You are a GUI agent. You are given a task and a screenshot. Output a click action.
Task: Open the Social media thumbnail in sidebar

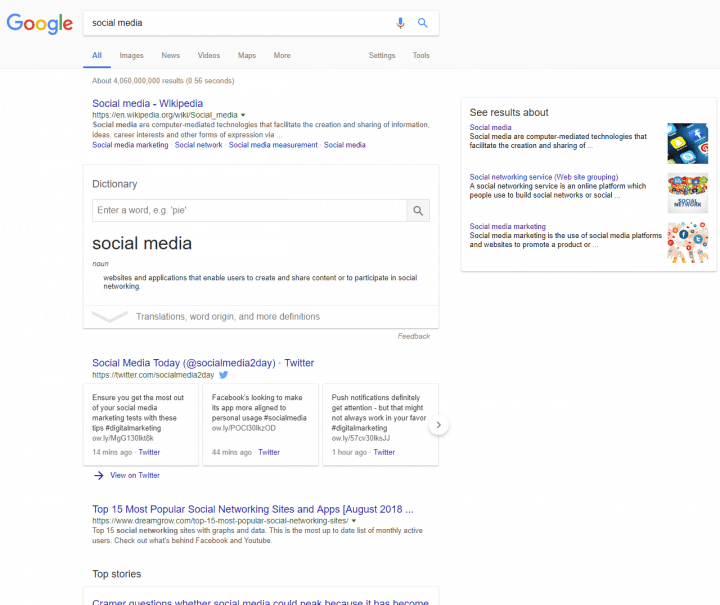[x=687, y=143]
